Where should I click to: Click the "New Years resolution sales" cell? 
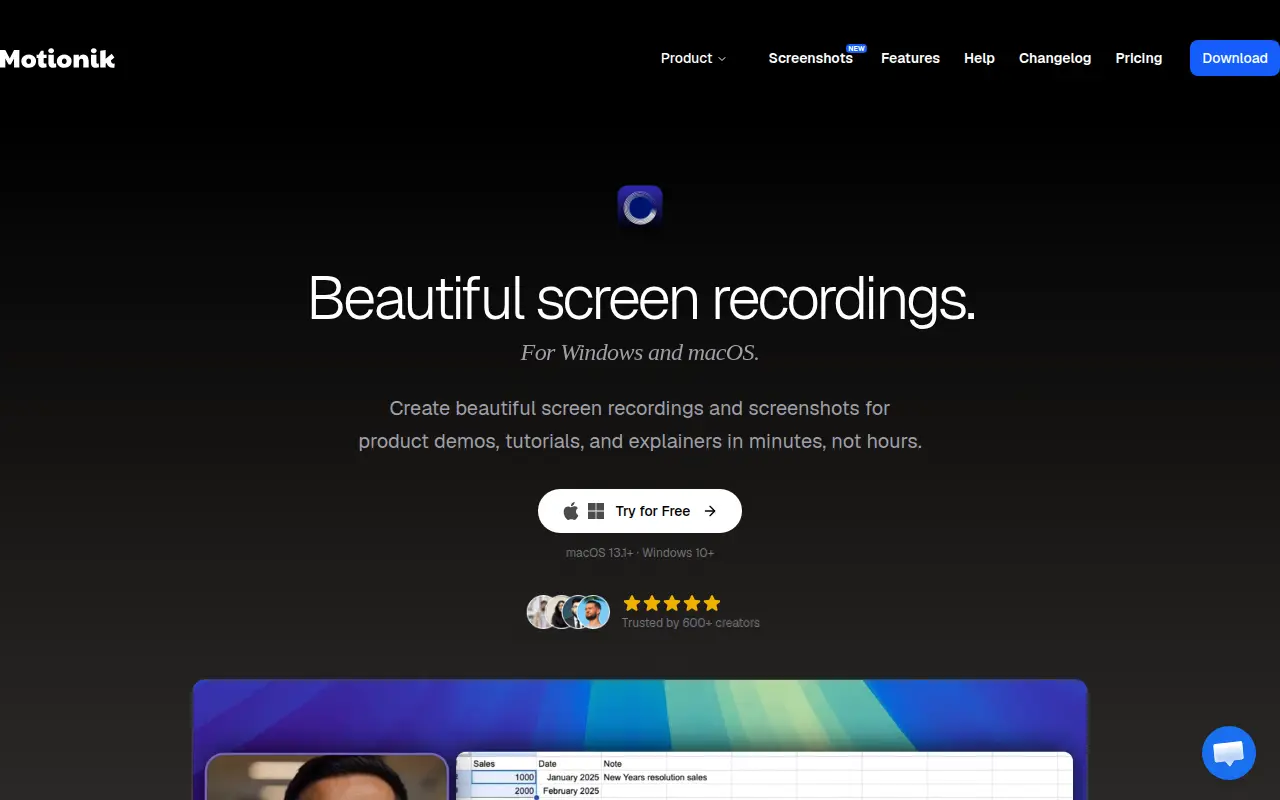tap(655, 777)
